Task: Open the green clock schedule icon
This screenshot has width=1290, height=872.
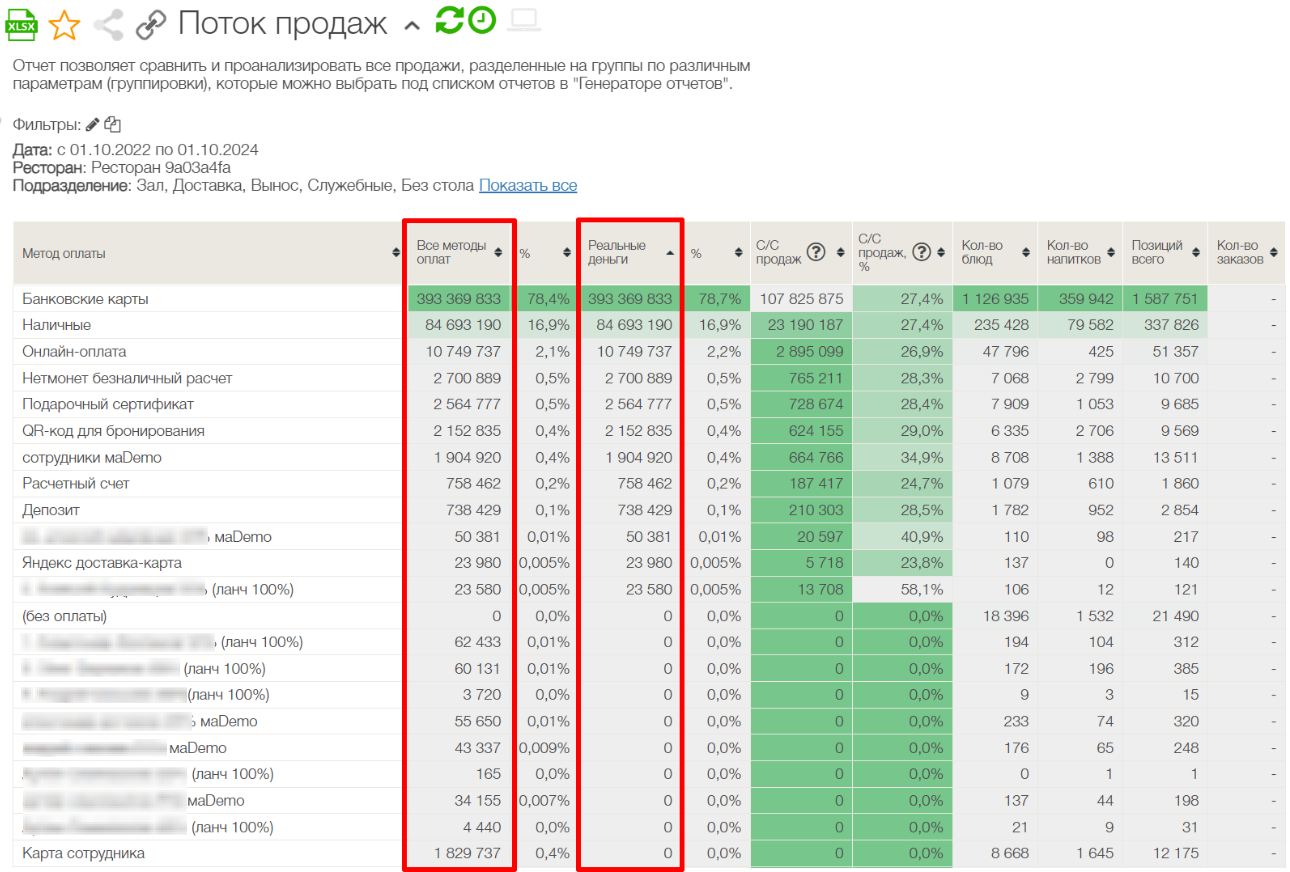Action: click(482, 21)
